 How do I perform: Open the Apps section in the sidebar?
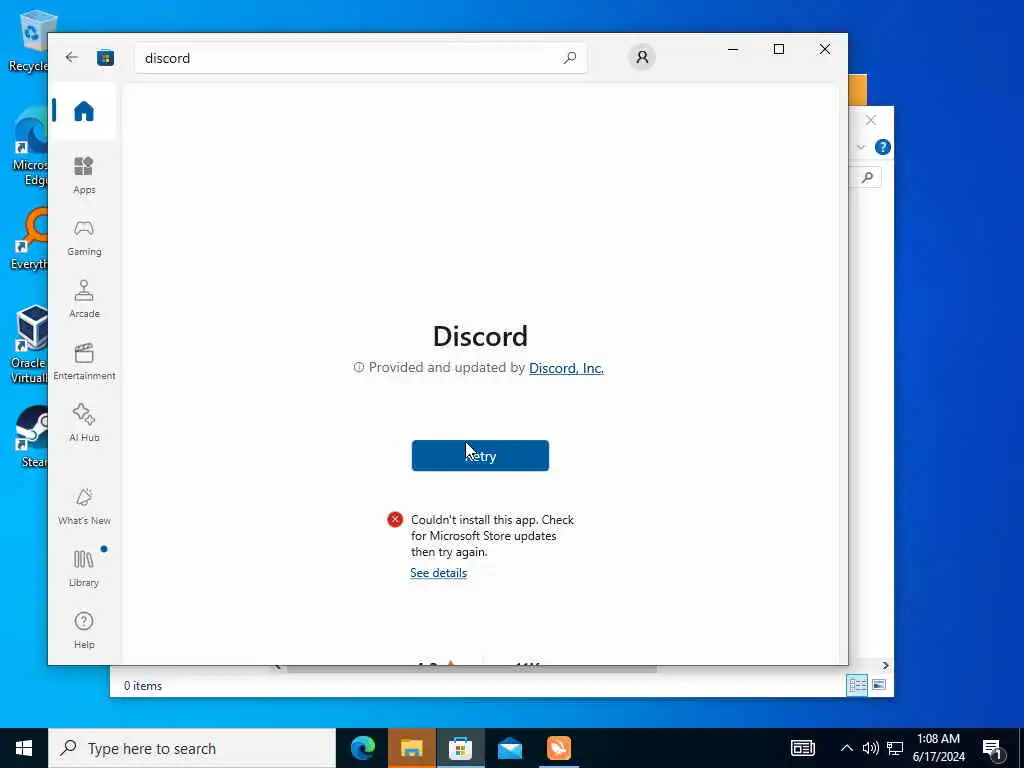pyautogui.click(x=84, y=176)
